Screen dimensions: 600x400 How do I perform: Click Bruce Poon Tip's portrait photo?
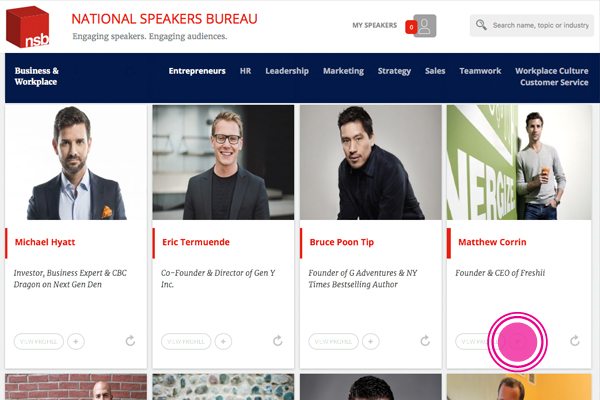(x=370, y=162)
